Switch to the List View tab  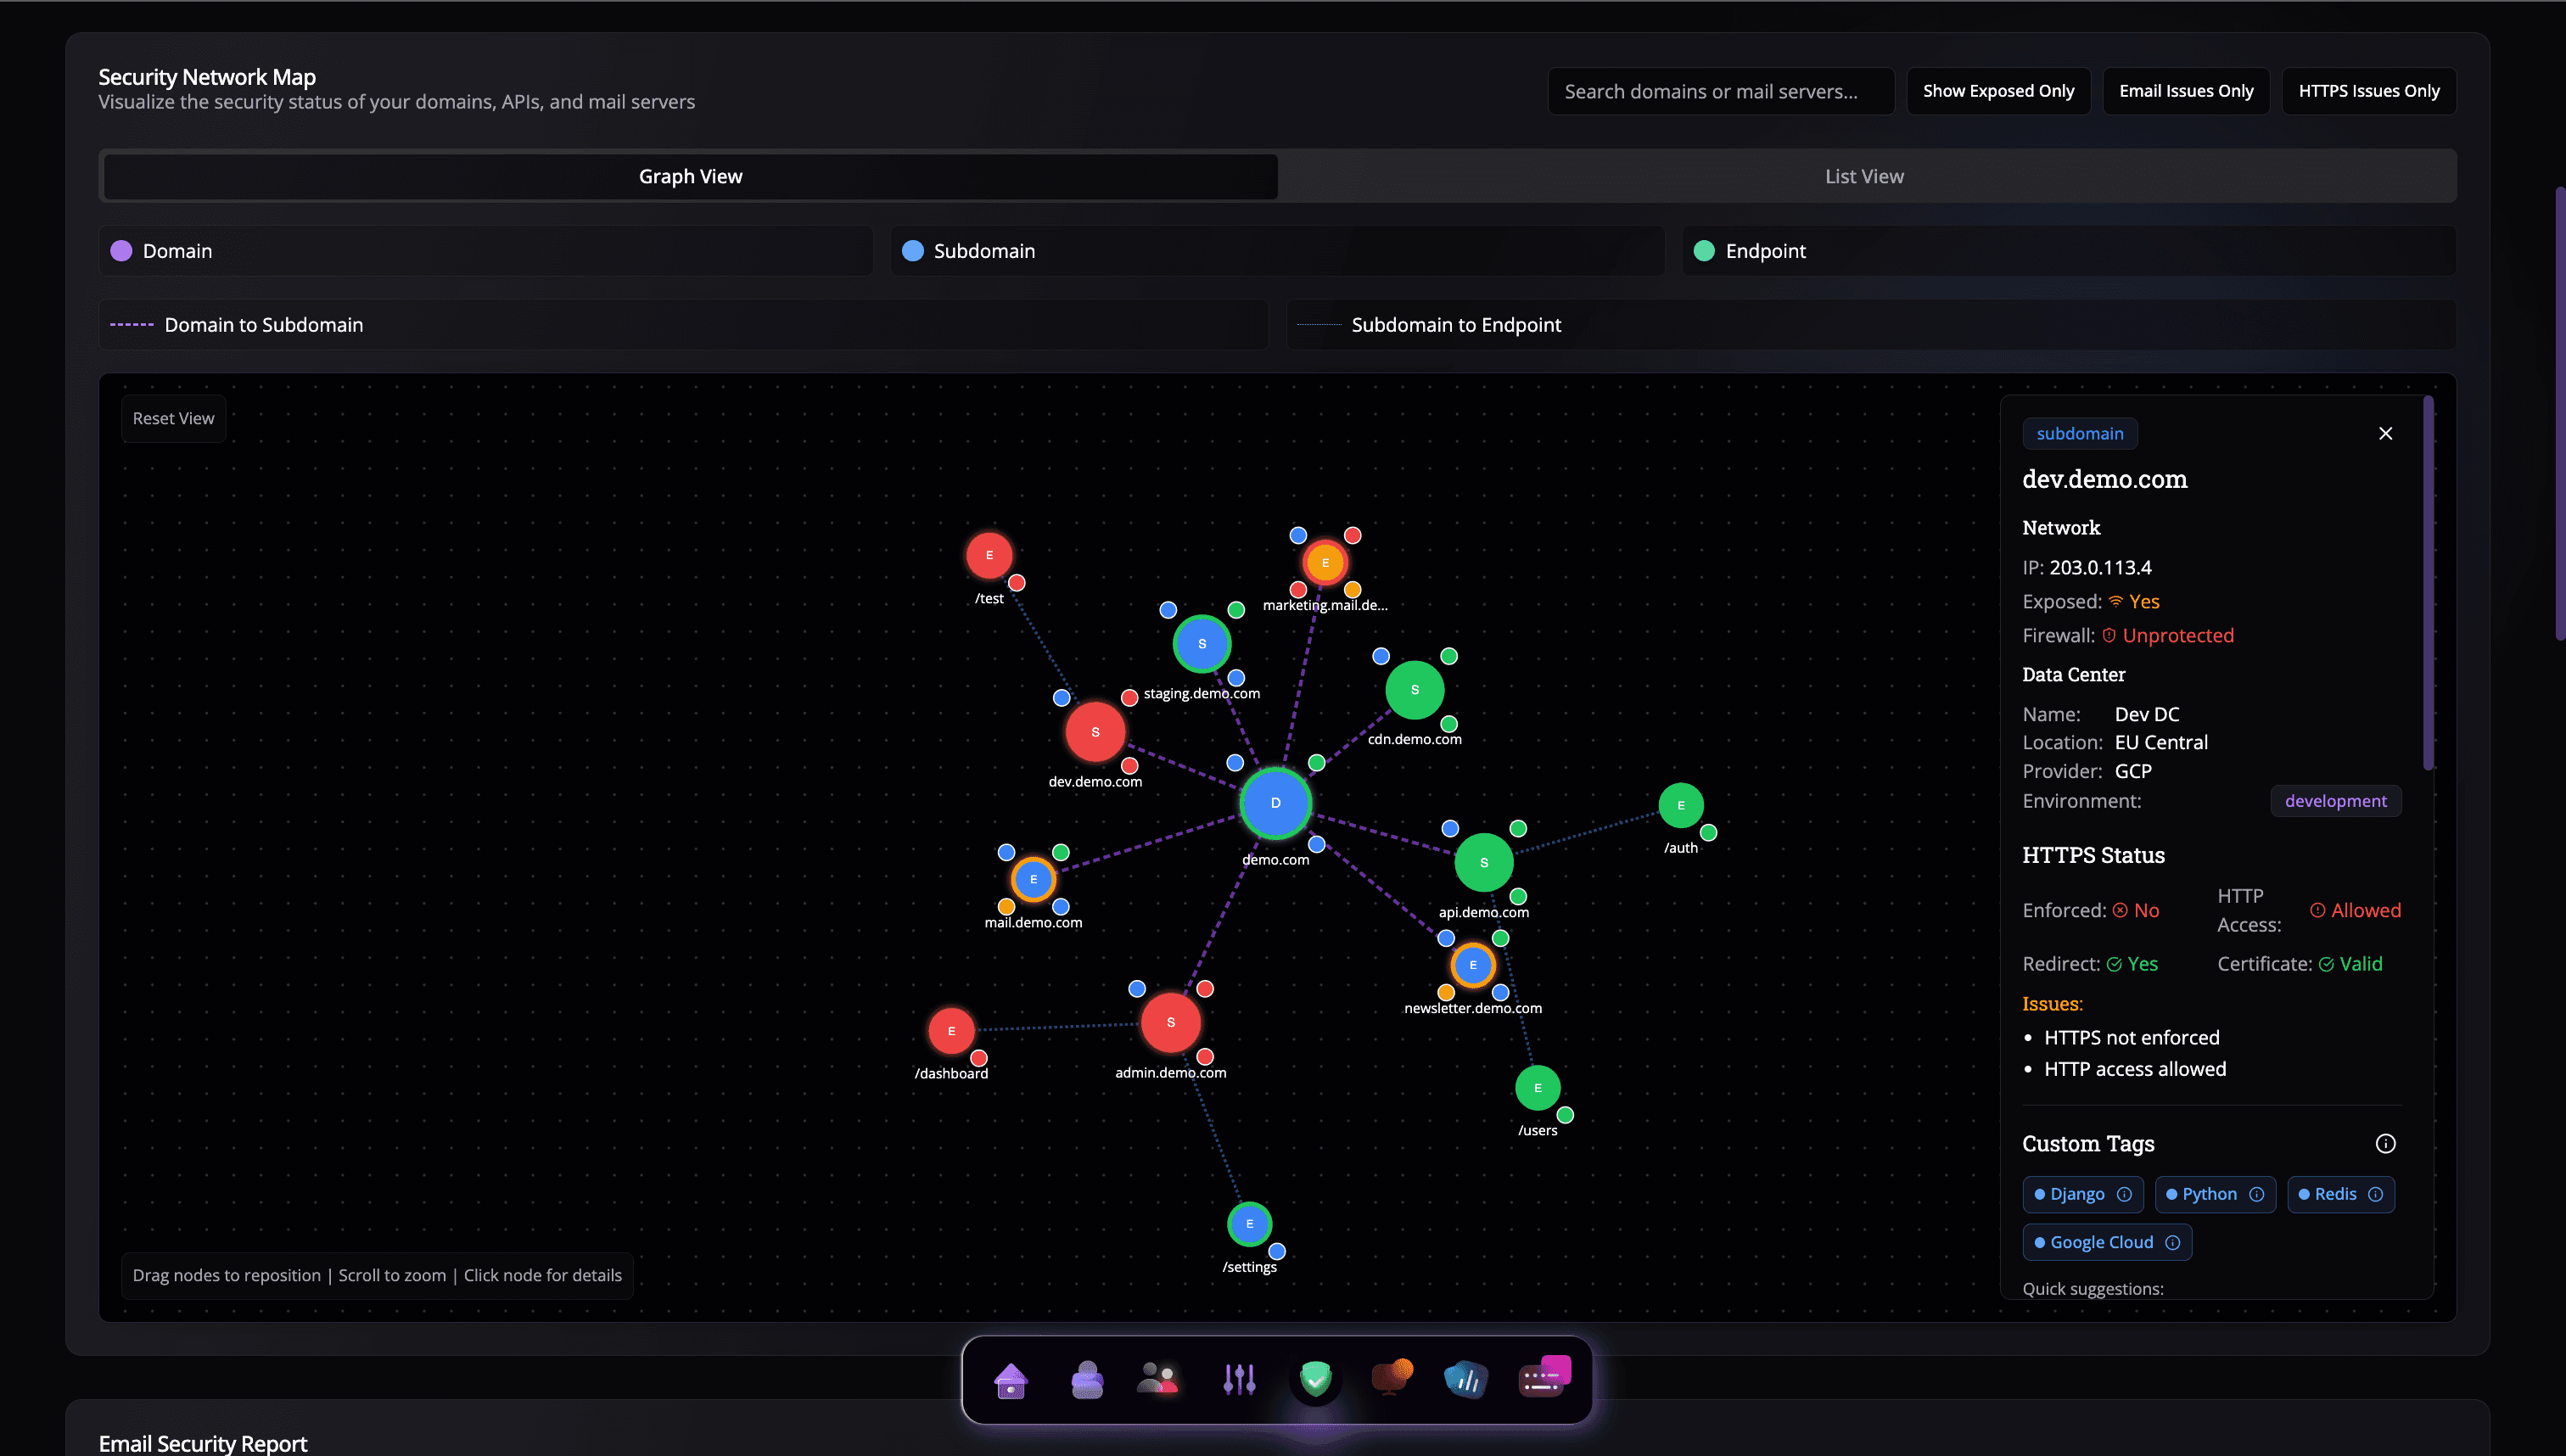point(1863,176)
